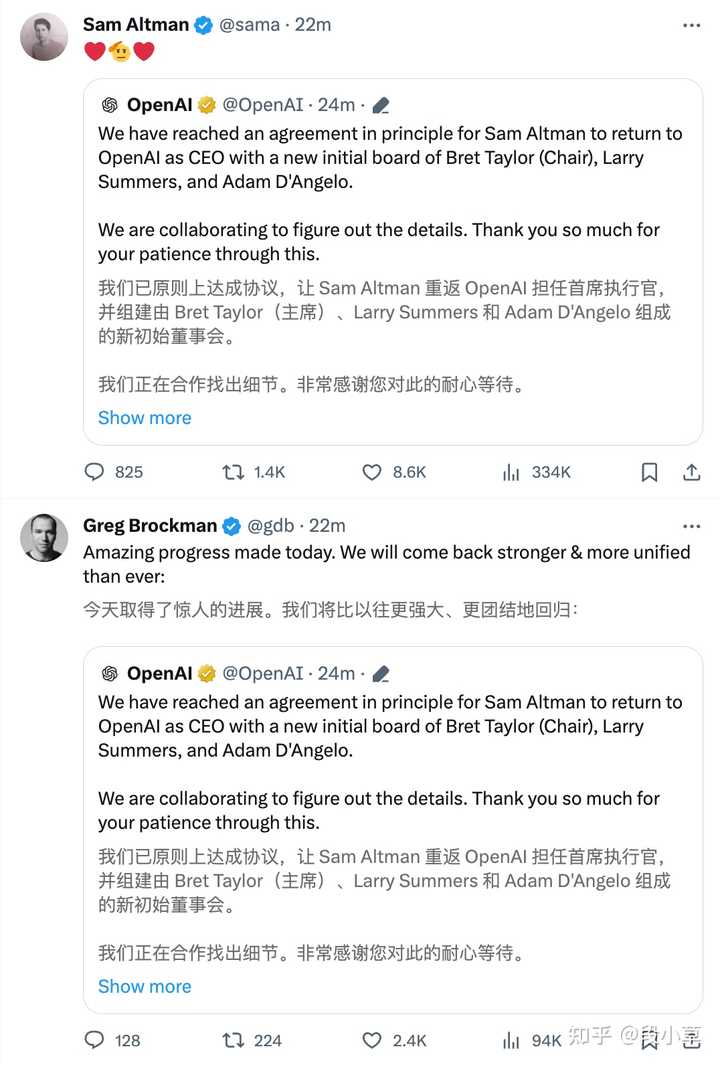This screenshot has height=1065, width=720.
Task: Open analytics on Greg Brockman's tweet
Action: 512,1040
